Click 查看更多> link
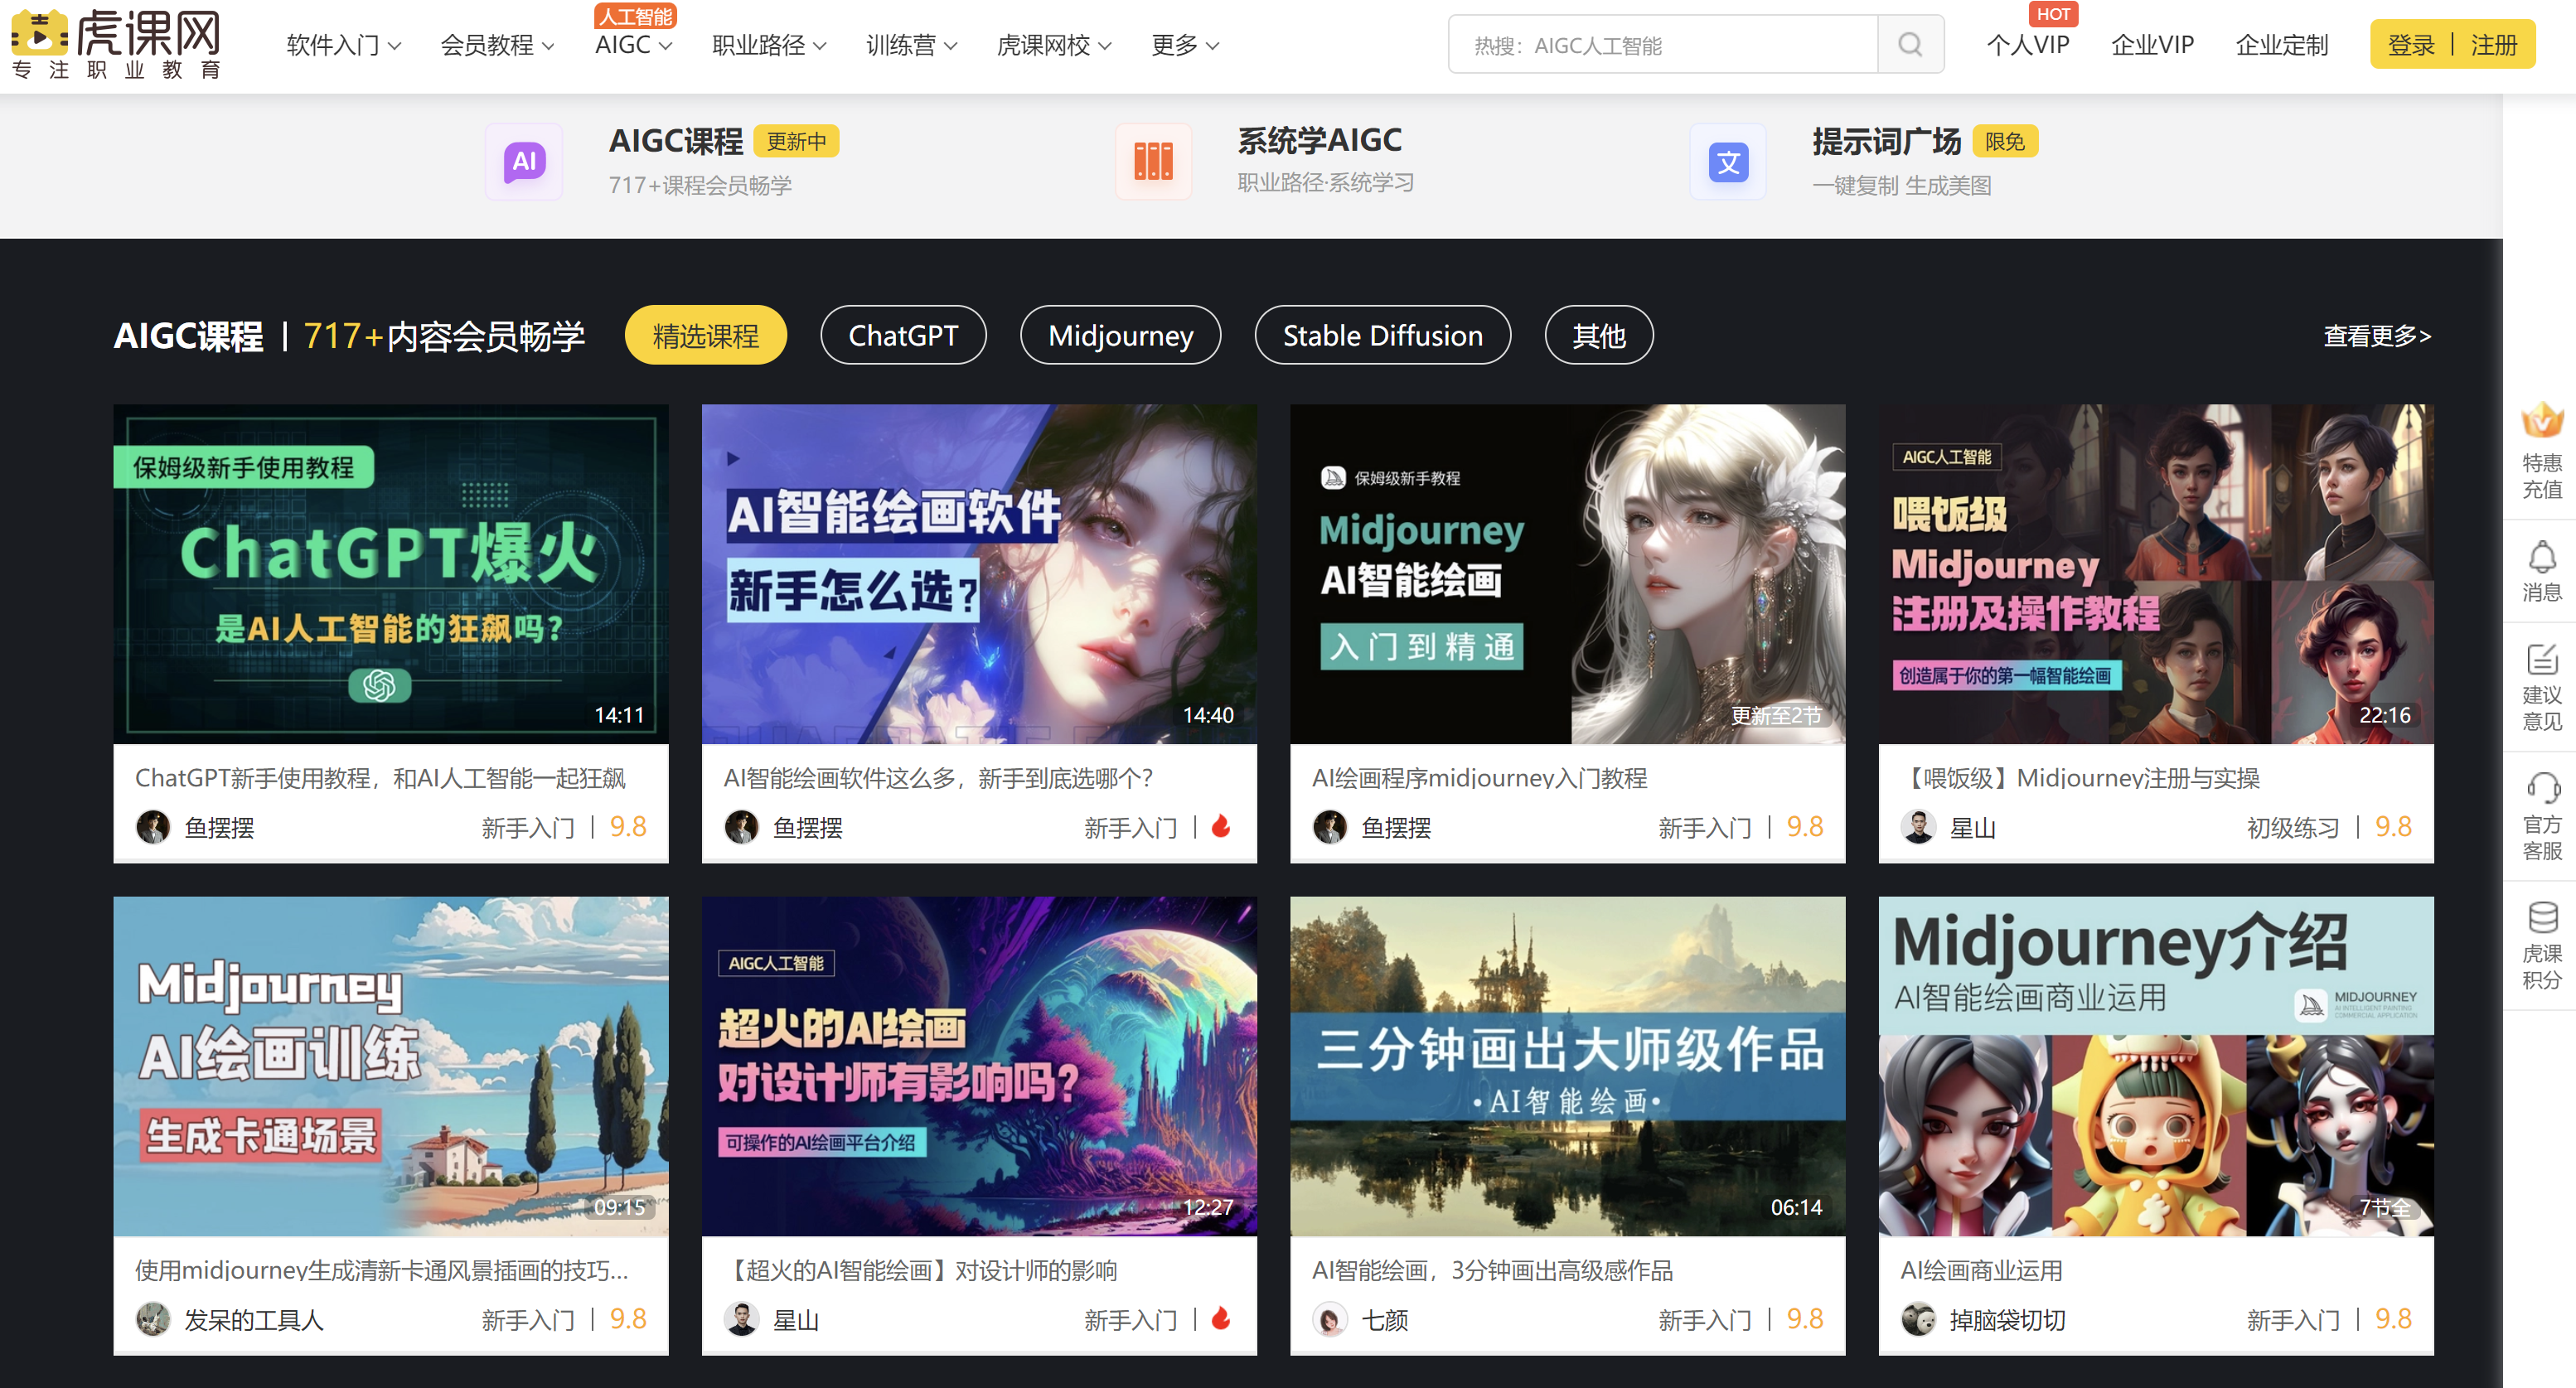Screen dimensions: 2576x1388 [2376, 336]
